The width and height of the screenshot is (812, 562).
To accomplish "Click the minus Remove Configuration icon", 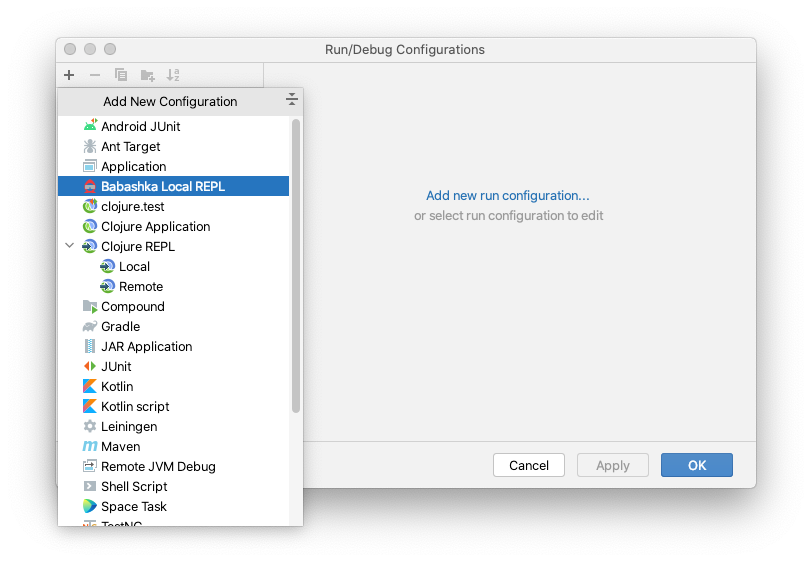I will (95, 75).
